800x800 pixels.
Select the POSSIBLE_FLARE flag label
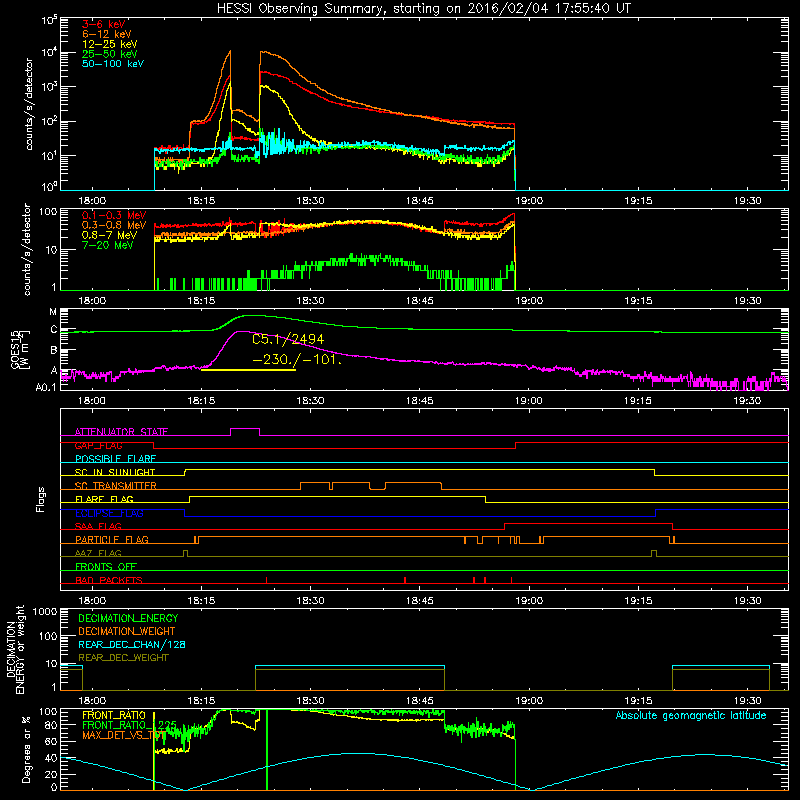(x=115, y=459)
